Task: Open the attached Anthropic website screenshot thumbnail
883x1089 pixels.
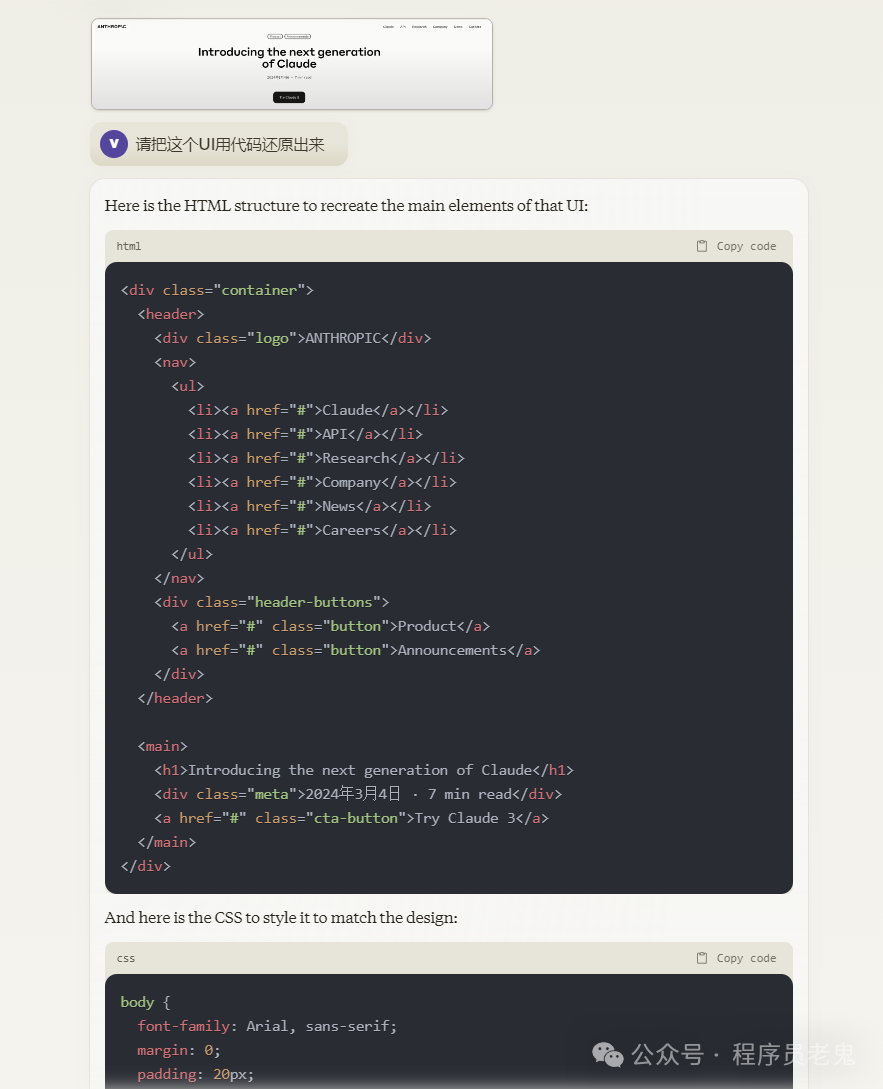Action: click(x=292, y=64)
